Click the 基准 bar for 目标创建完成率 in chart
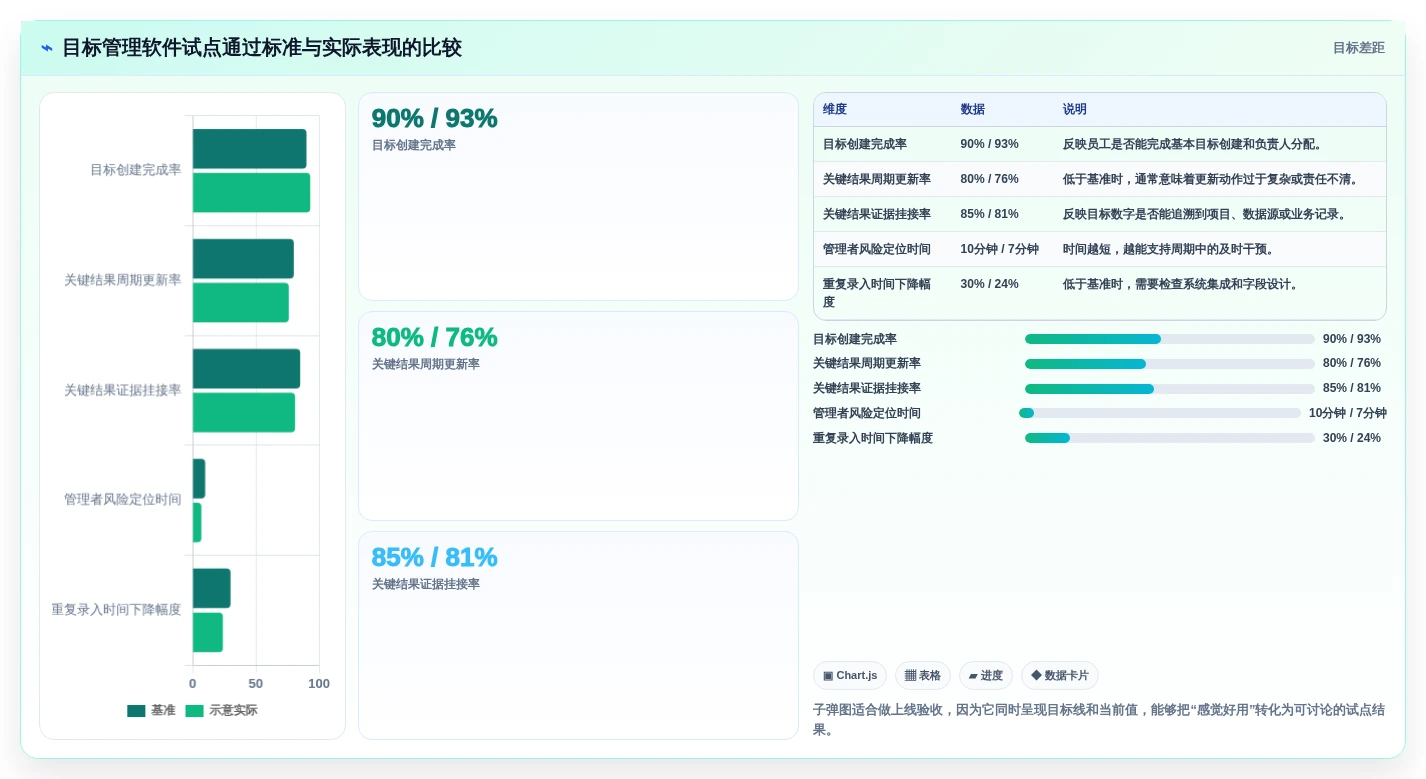The image size is (1426, 779). click(250, 149)
